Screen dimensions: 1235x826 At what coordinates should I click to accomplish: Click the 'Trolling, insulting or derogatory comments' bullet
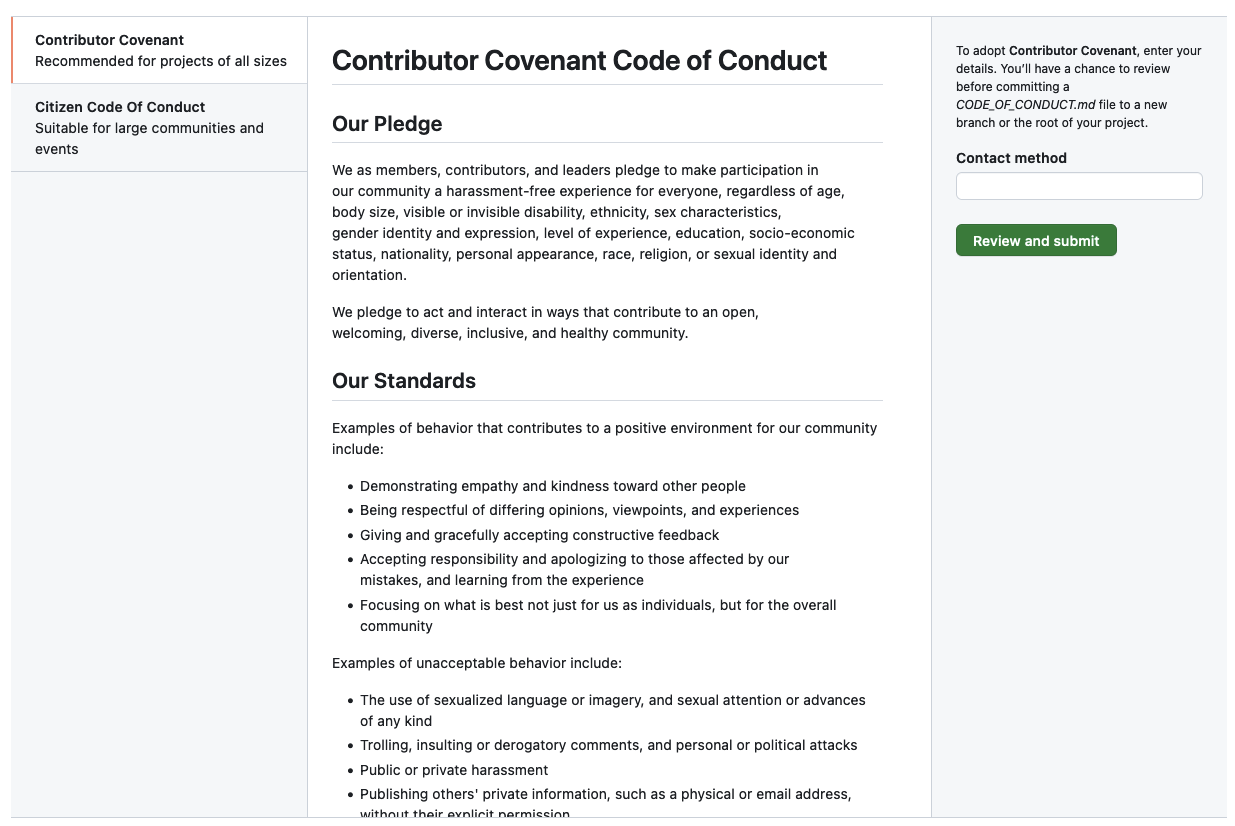[608, 745]
